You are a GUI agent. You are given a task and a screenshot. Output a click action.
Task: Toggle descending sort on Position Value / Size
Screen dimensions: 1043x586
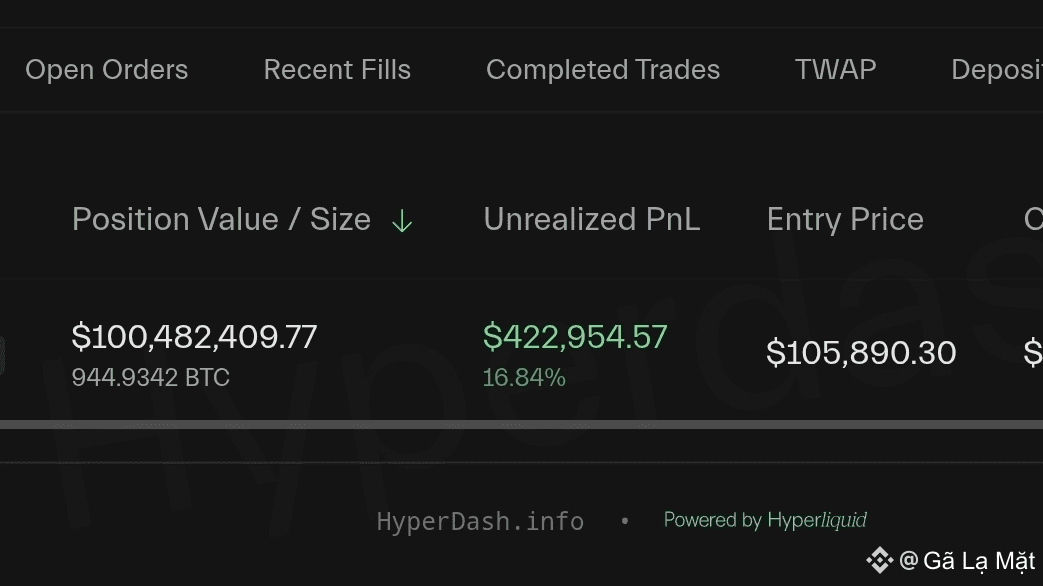pos(220,219)
